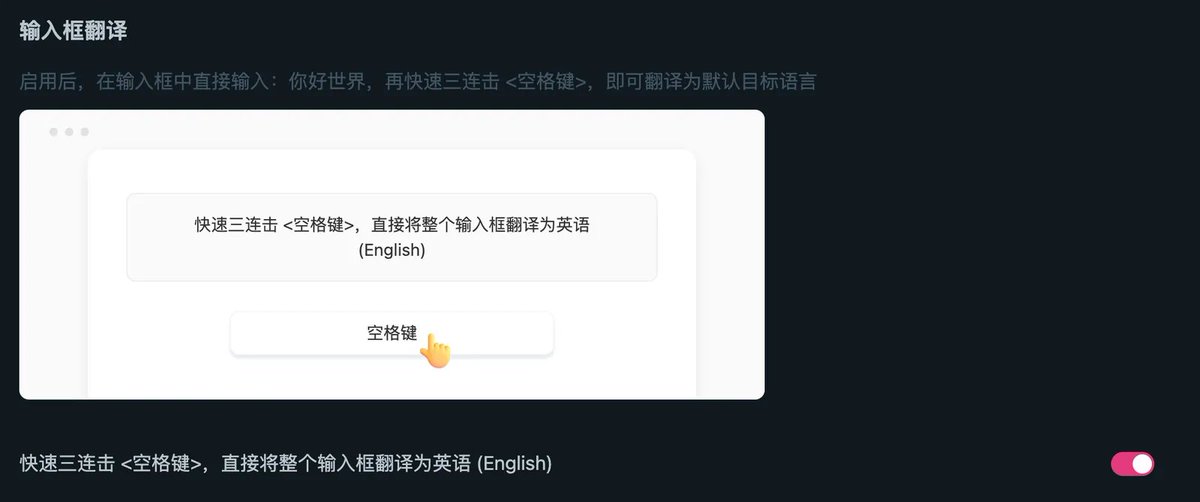The width and height of the screenshot is (1200, 502).
Task: Disable the triple-space translation toggle
Action: point(1132,464)
